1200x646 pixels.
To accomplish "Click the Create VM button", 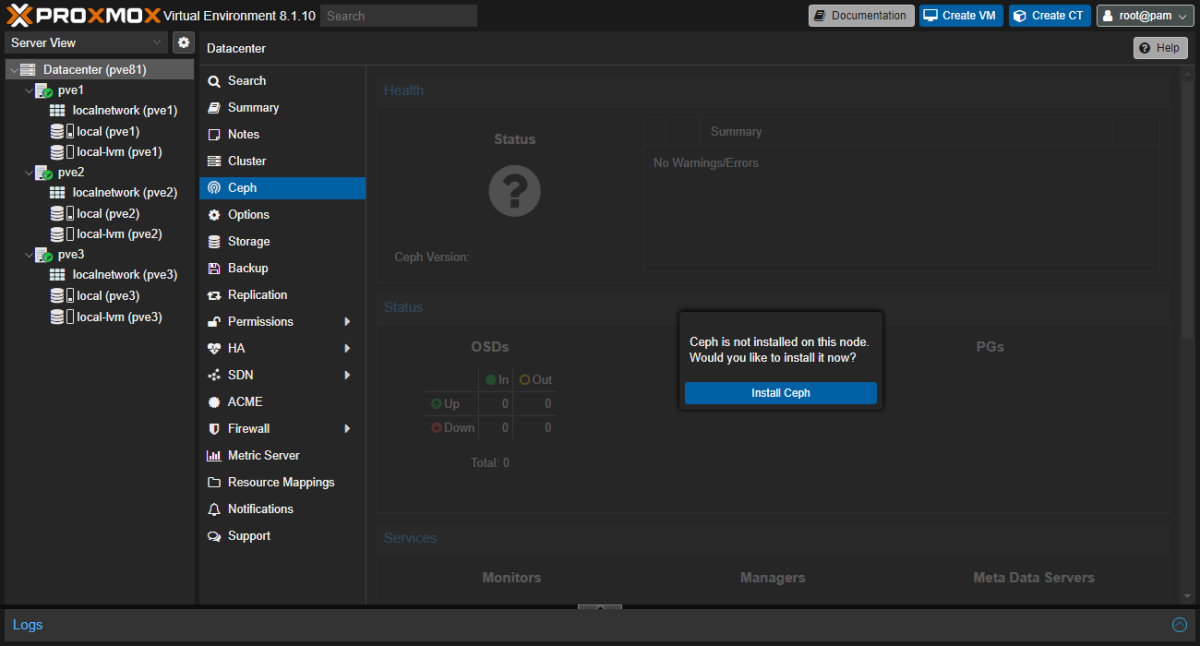I will (x=961, y=16).
